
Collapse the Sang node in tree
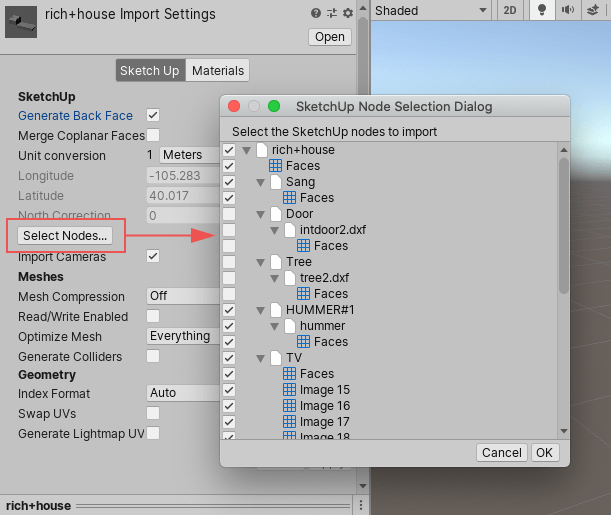tap(261, 182)
